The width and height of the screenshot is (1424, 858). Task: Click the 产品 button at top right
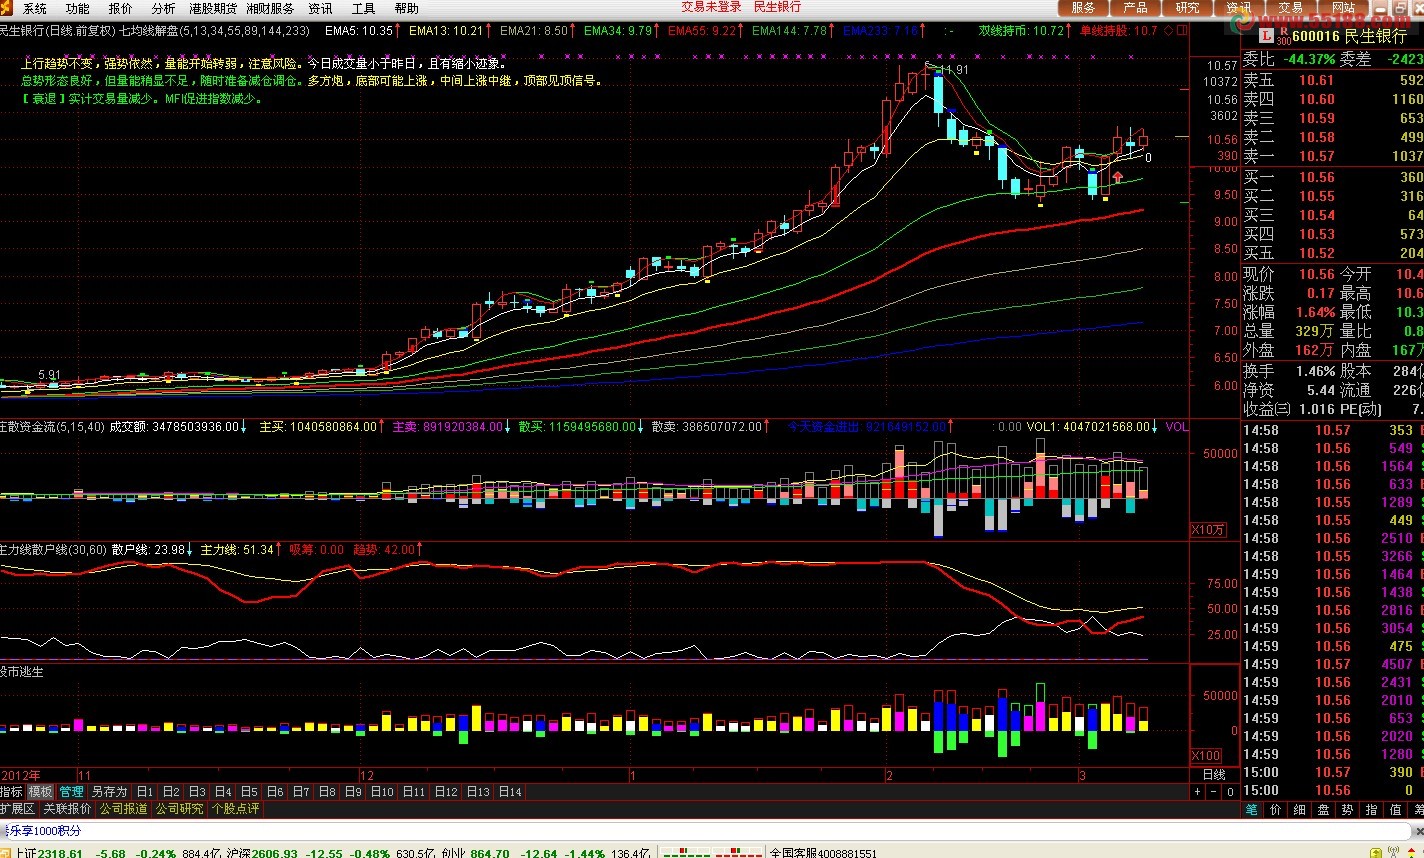coord(1135,8)
